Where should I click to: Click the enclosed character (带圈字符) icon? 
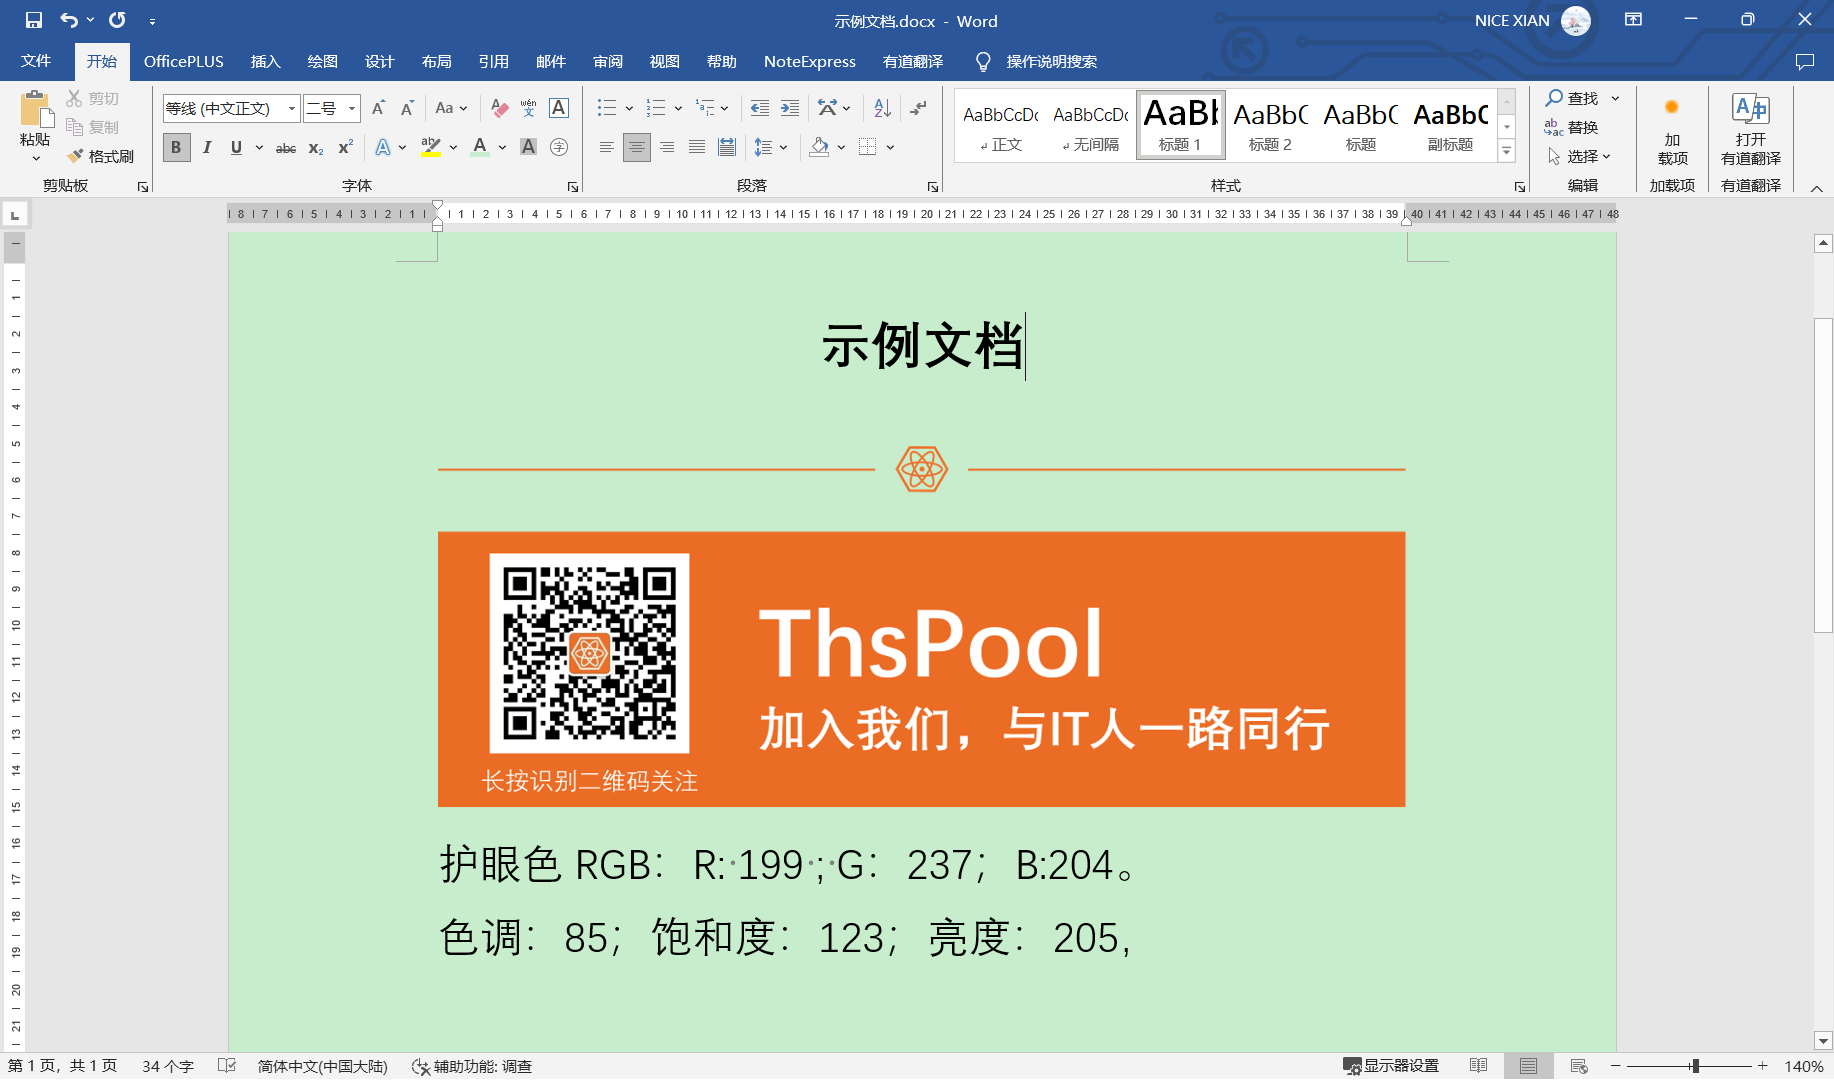(x=559, y=147)
